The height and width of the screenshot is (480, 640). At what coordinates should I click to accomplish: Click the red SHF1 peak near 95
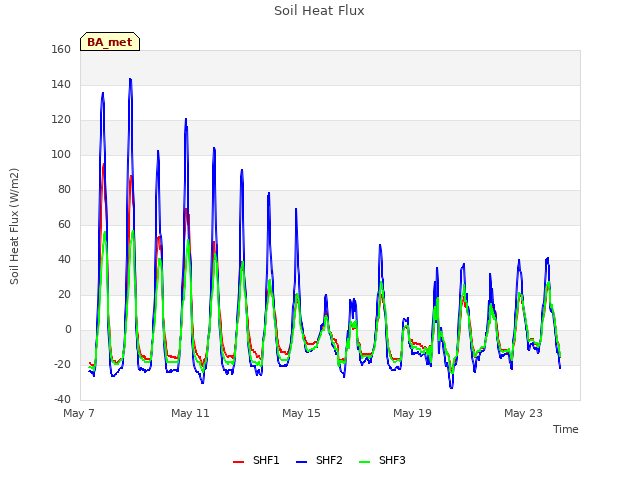pyautogui.click(x=104, y=164)
